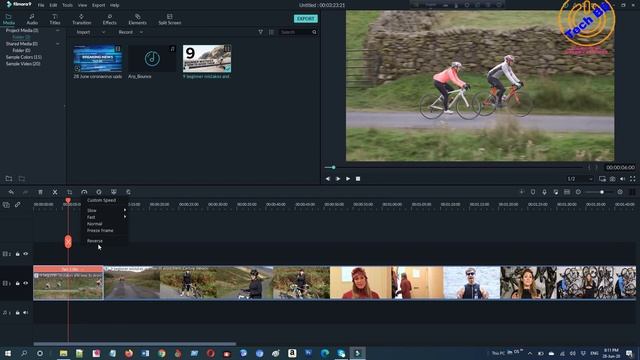The width and height of the screenshot is (640, 360).
Task: Toggle the auto ripple link icon
Action: click(x=18, y=204)
